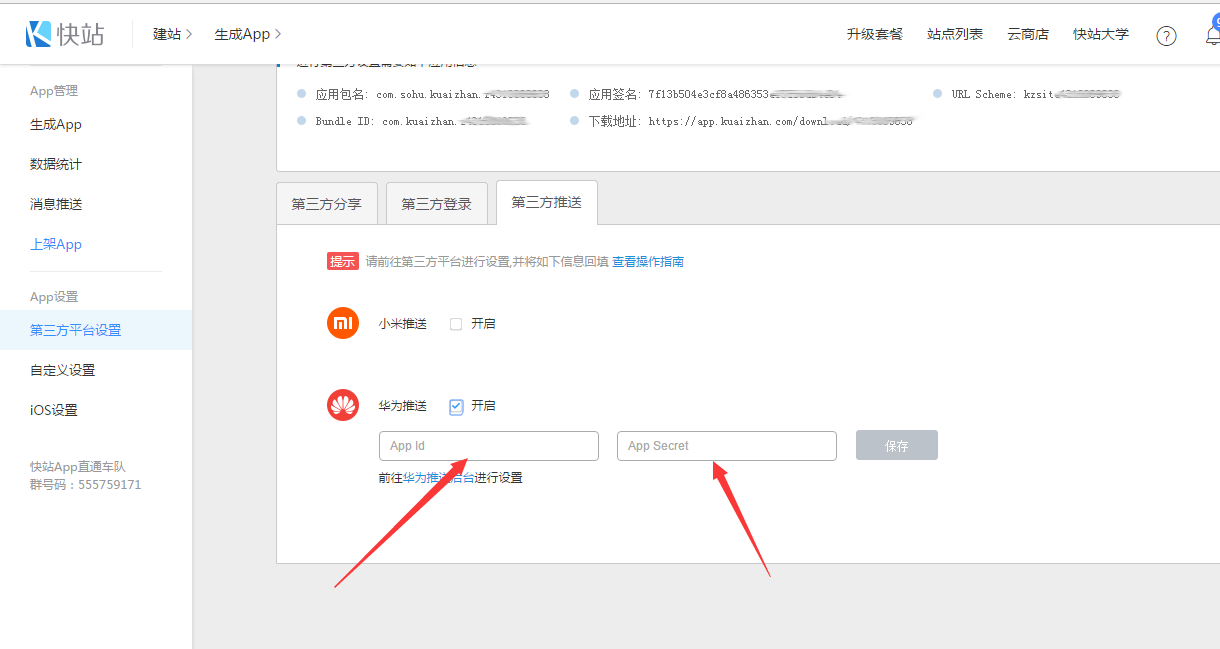Enable the 小米推送 checkbox
This screenshot has width=1220, height=649.
456,324
